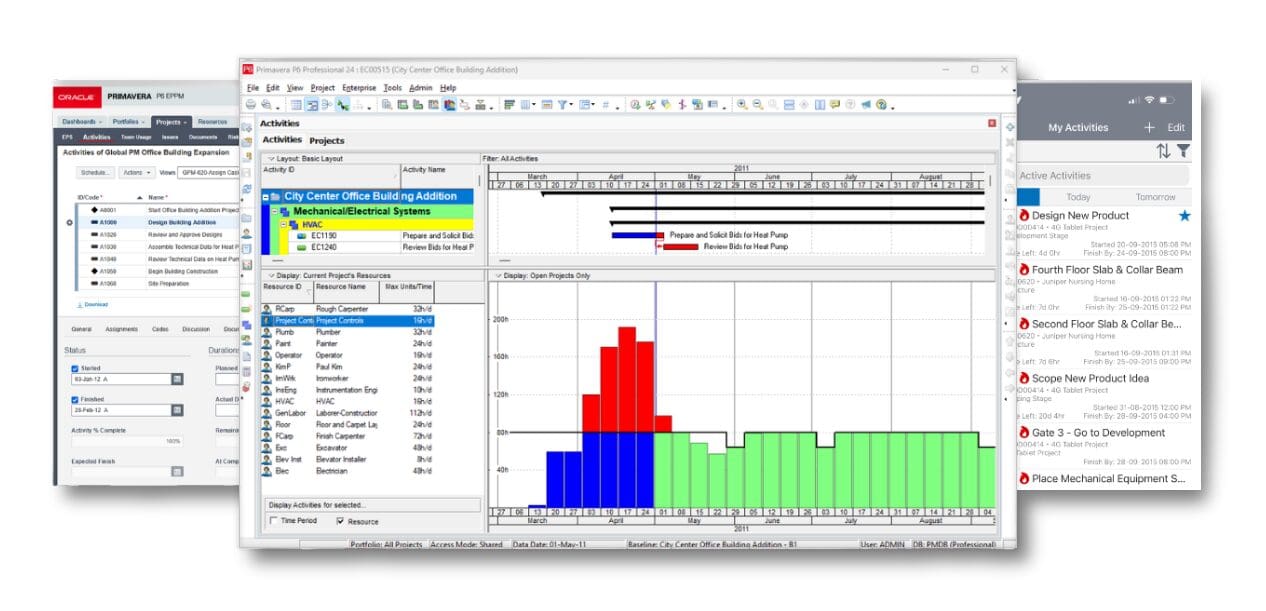Screen dimensions: 1266x611
Task: Uncheck the Resource checkbox
Action: [x=341, y=521]
